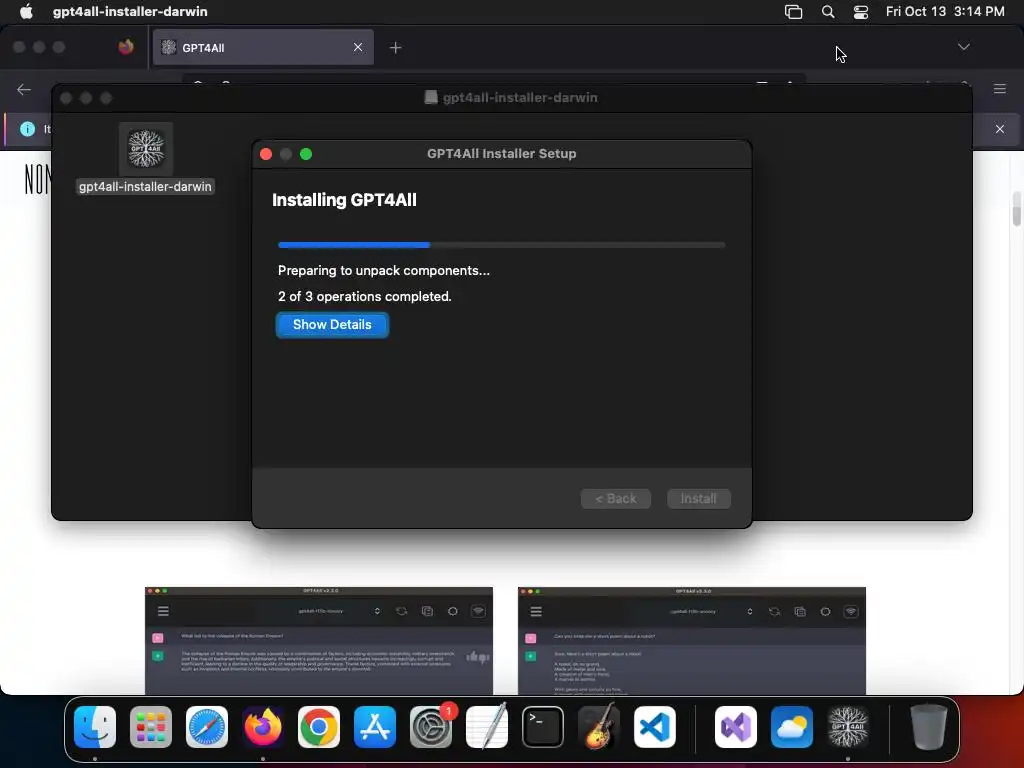Image resolution: width=1024 pixels, height=768 pixels.
Task: Open App Store from the Dock
Action: 375,727
